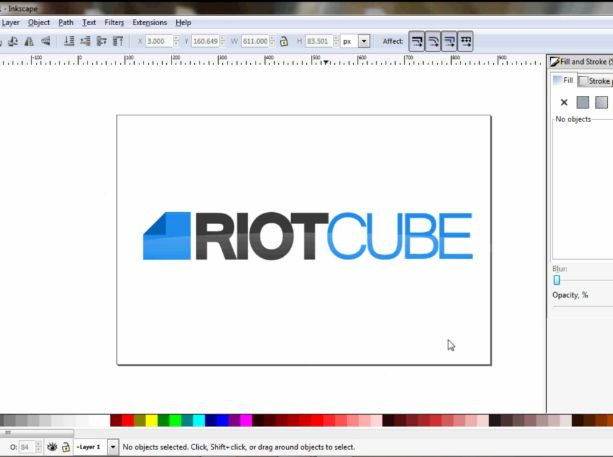Click the Fill and Stroke panel title
Image resolution: width=613 pixels, height=457 pixels.
tap(582, 61)
